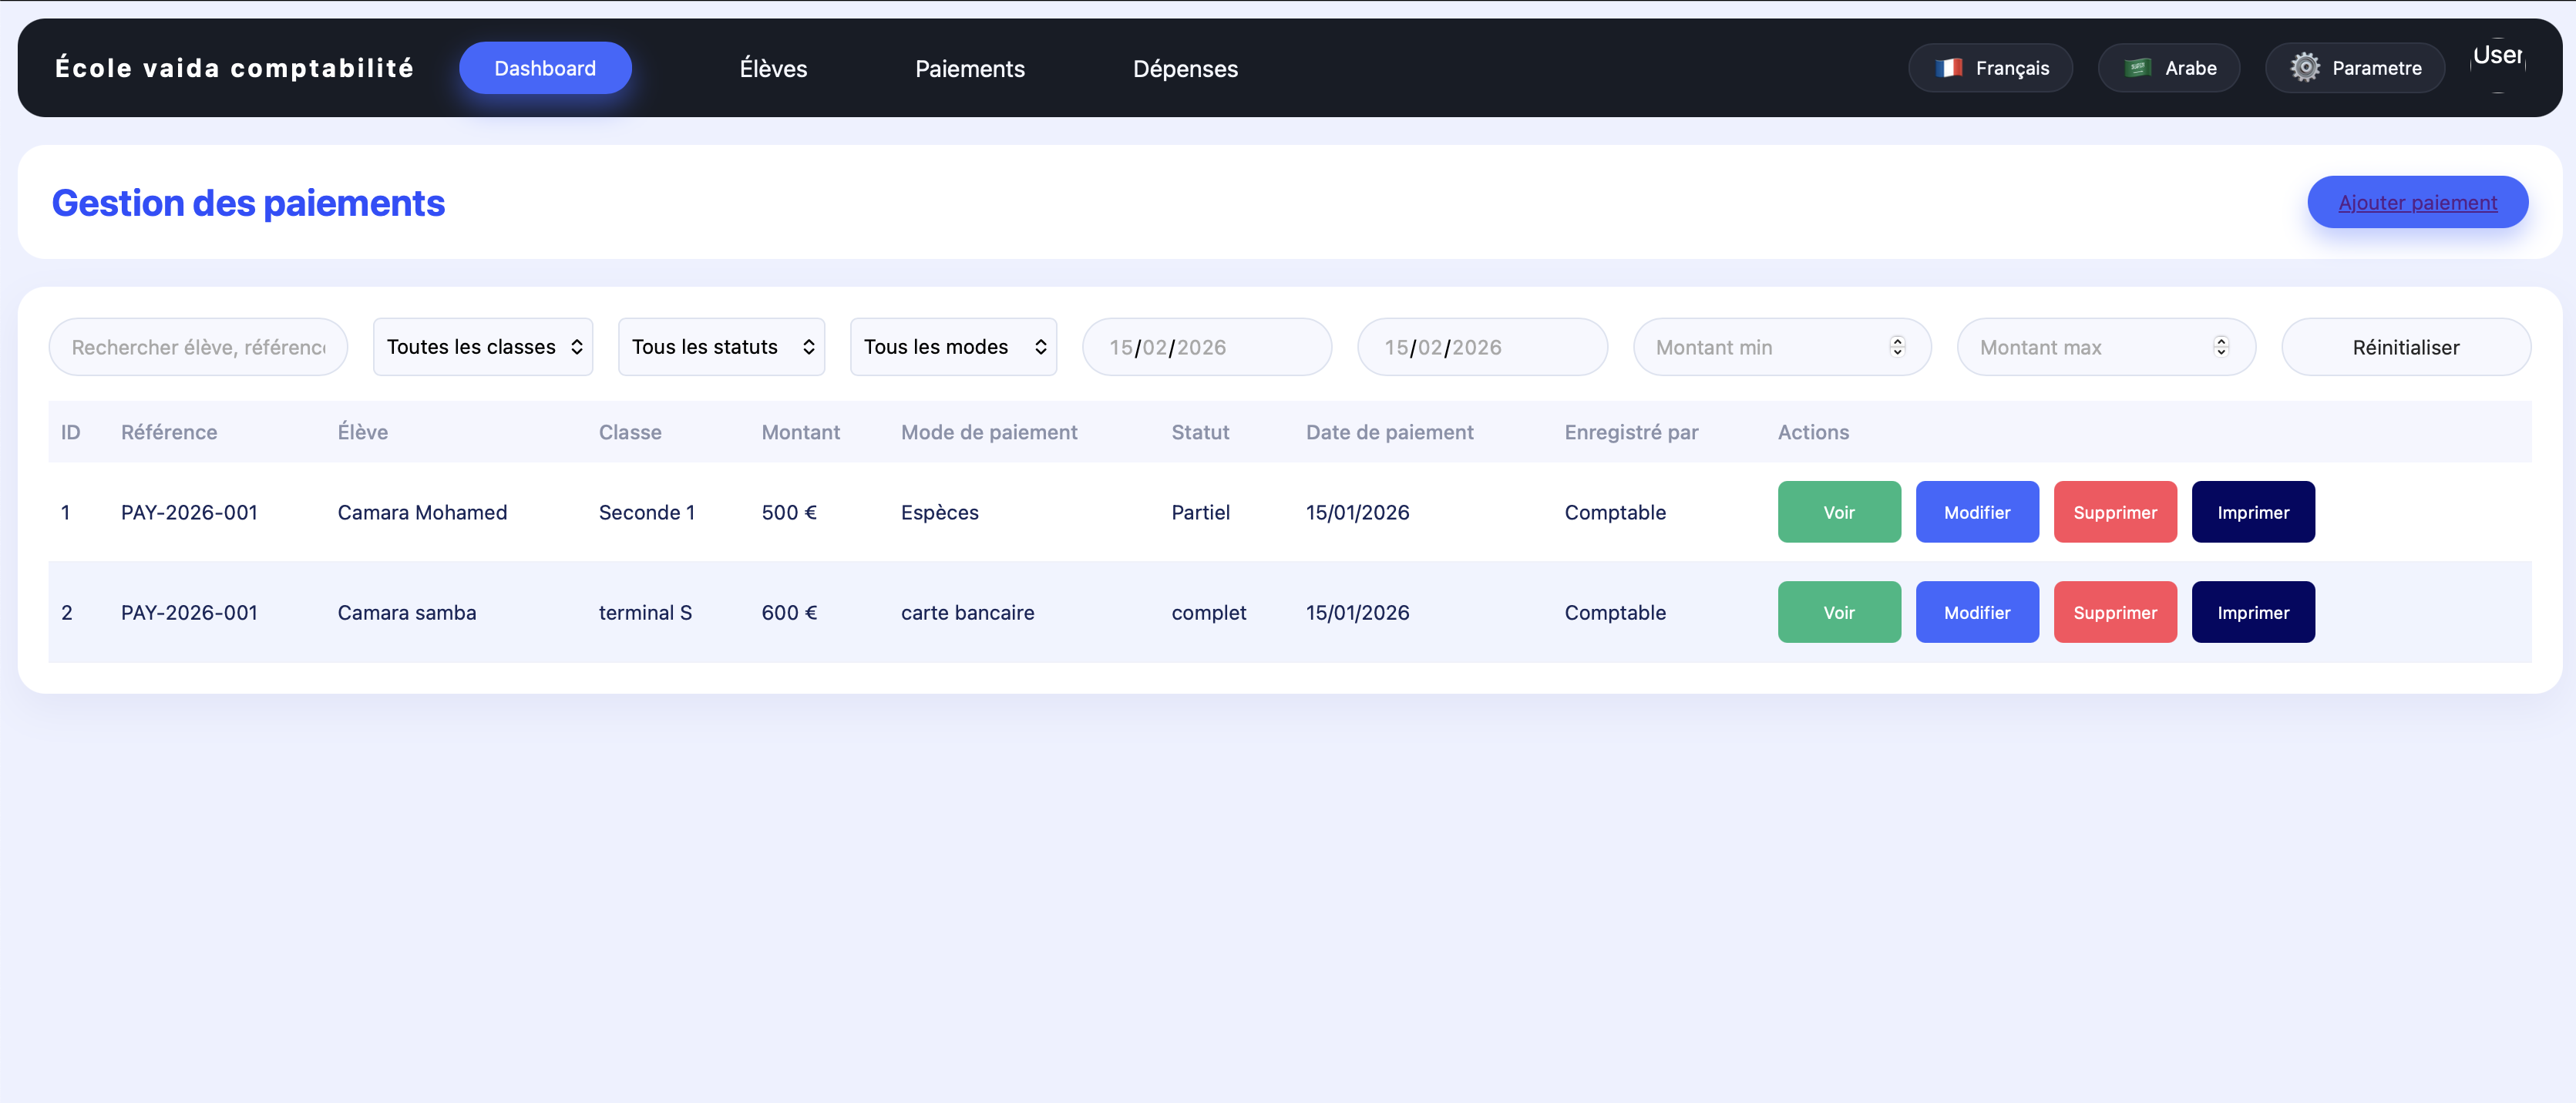
Task: Switch language to Arabe
Action: [2168, 68]
